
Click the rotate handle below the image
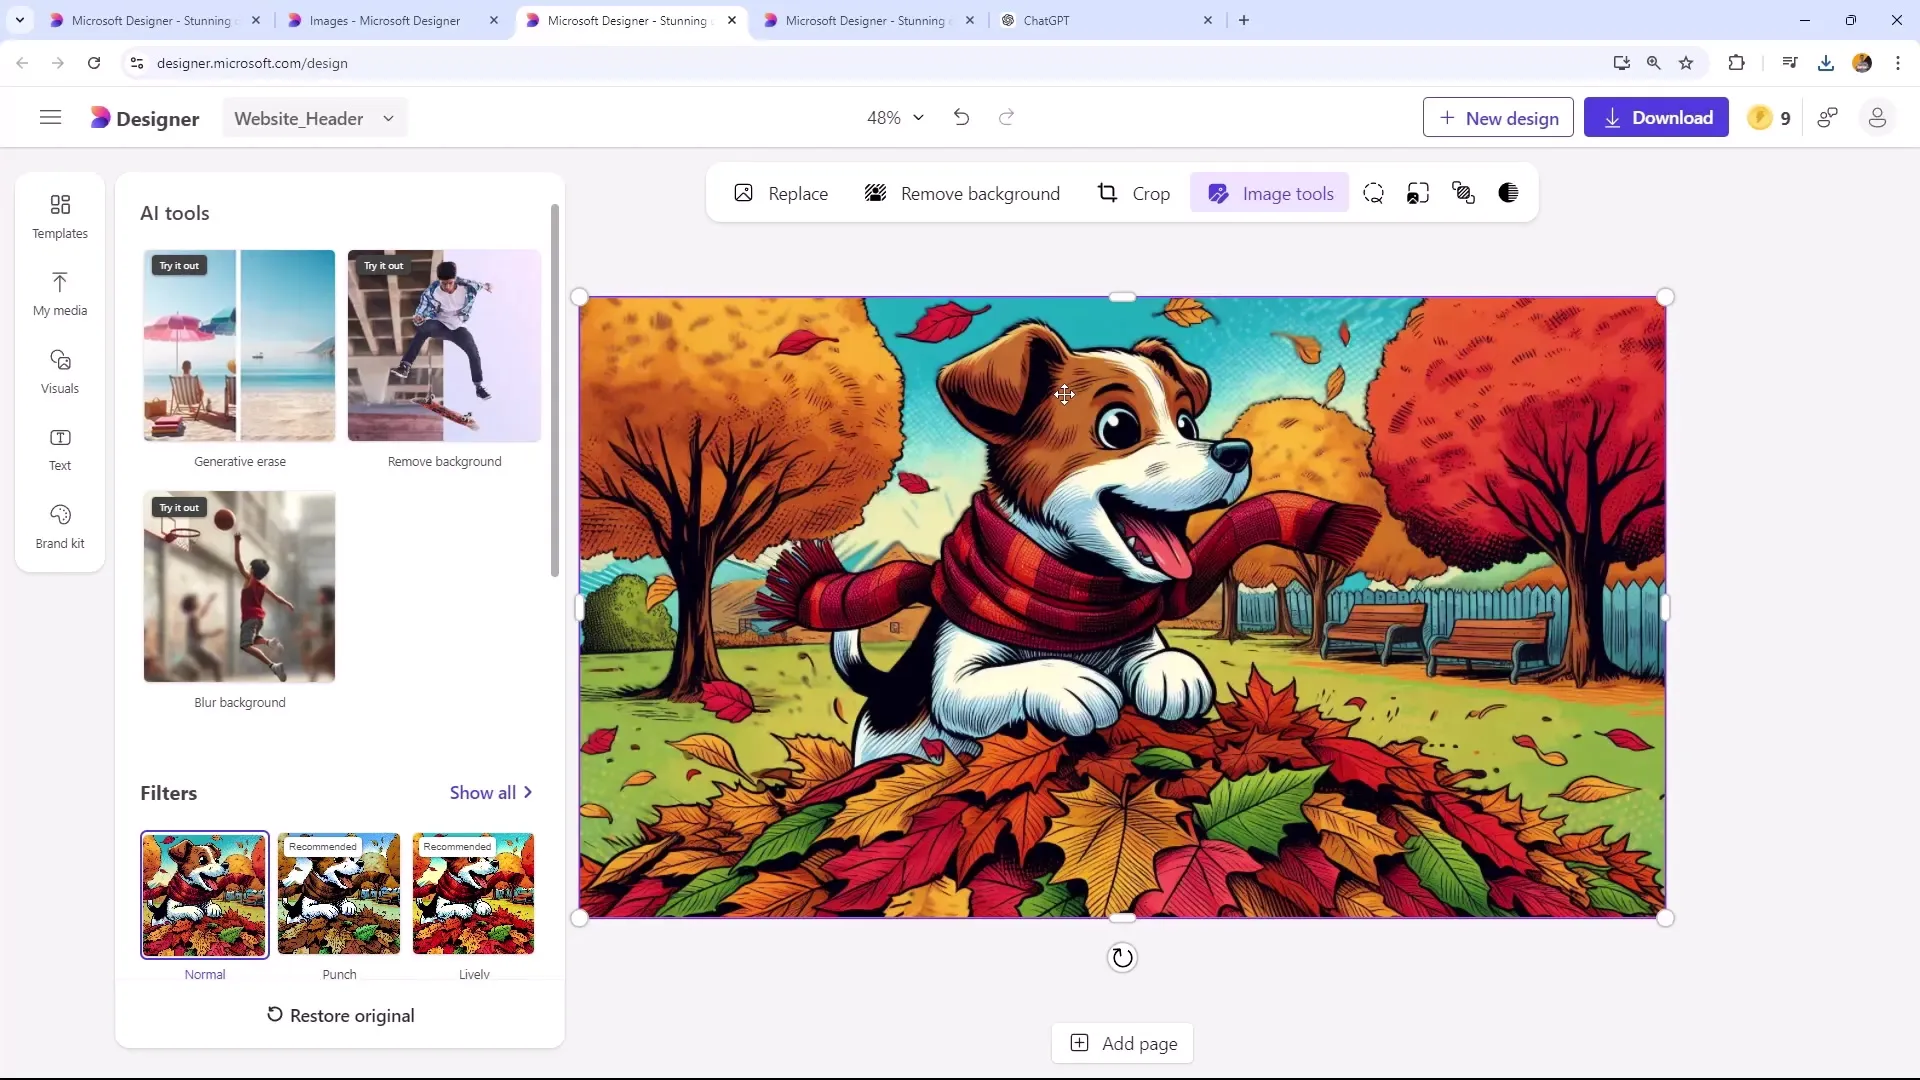click(x=1122, y=958)
